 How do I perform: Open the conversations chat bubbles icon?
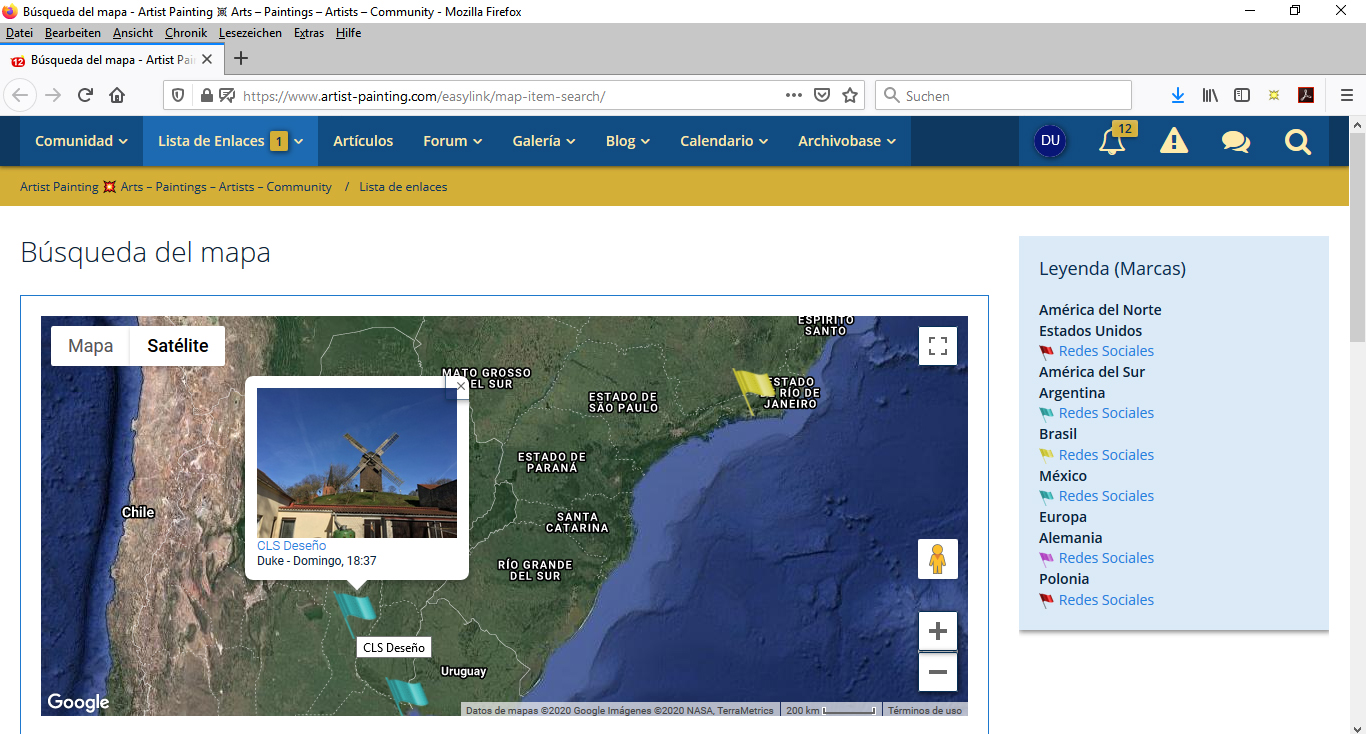tap(1236, 142)
